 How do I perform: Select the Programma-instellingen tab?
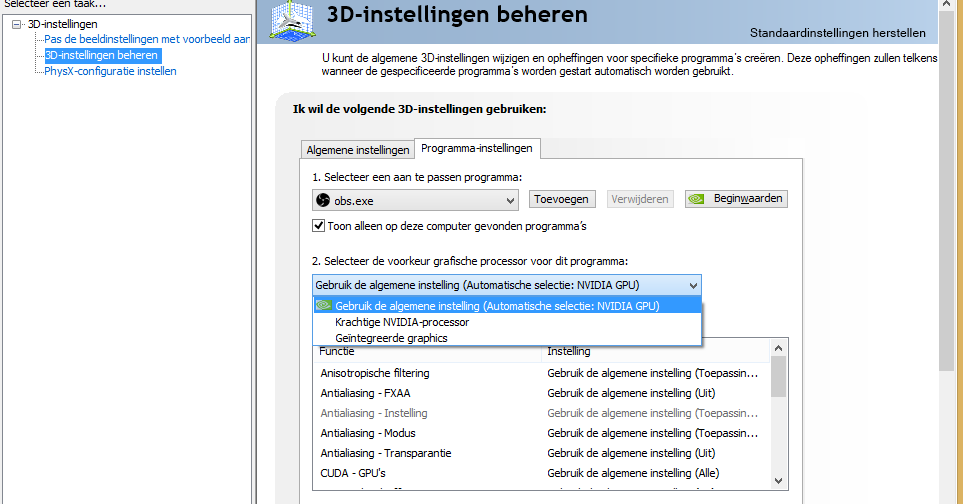[x=477, y=148]
